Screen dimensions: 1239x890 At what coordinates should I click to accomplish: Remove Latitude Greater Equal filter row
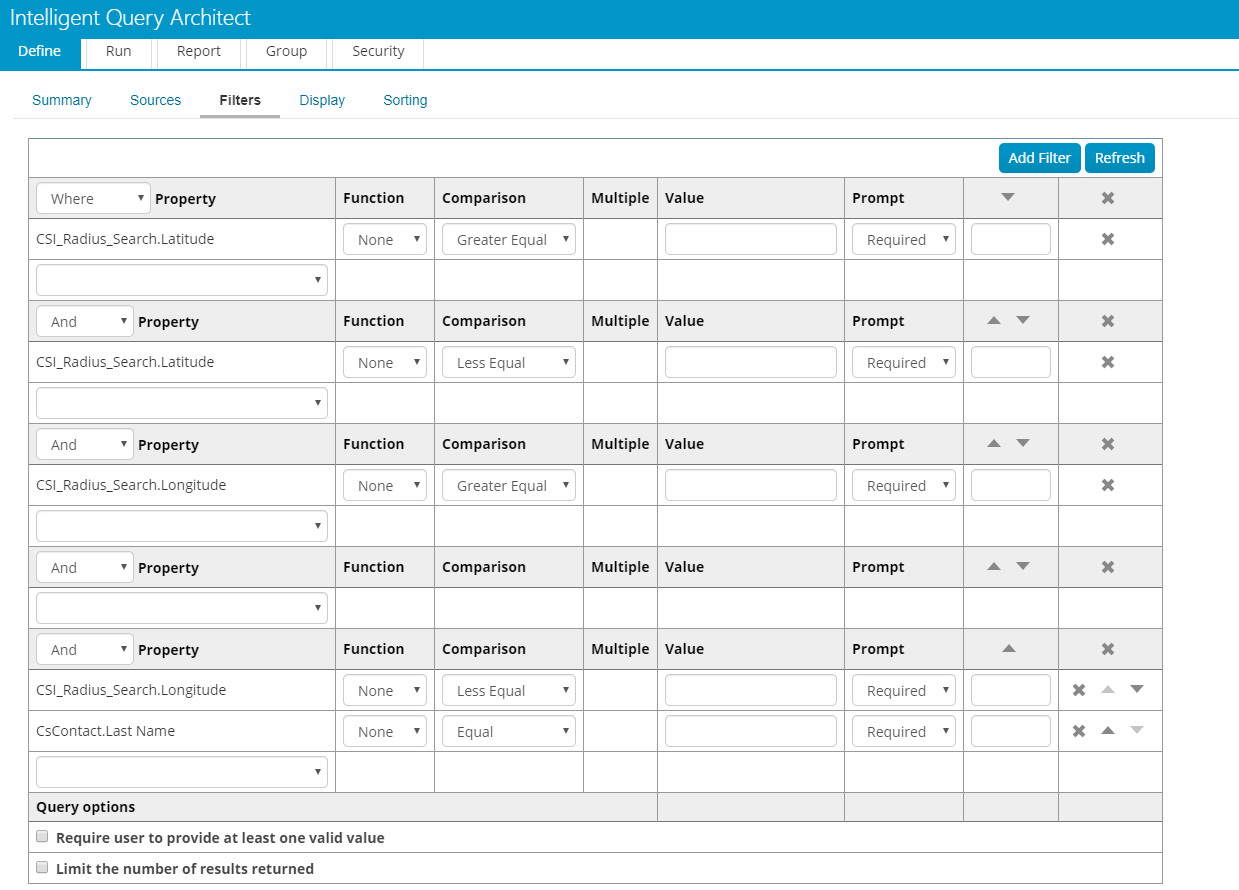tap(1107, 239)
